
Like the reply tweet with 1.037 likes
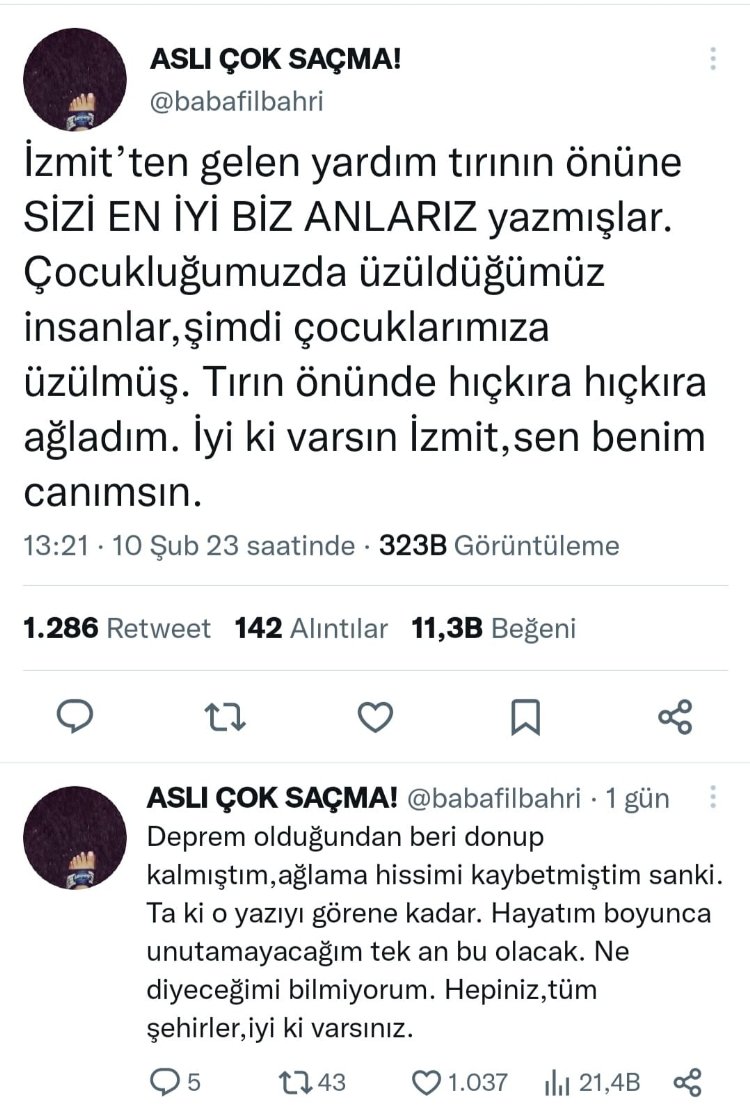pos(460,1082)
